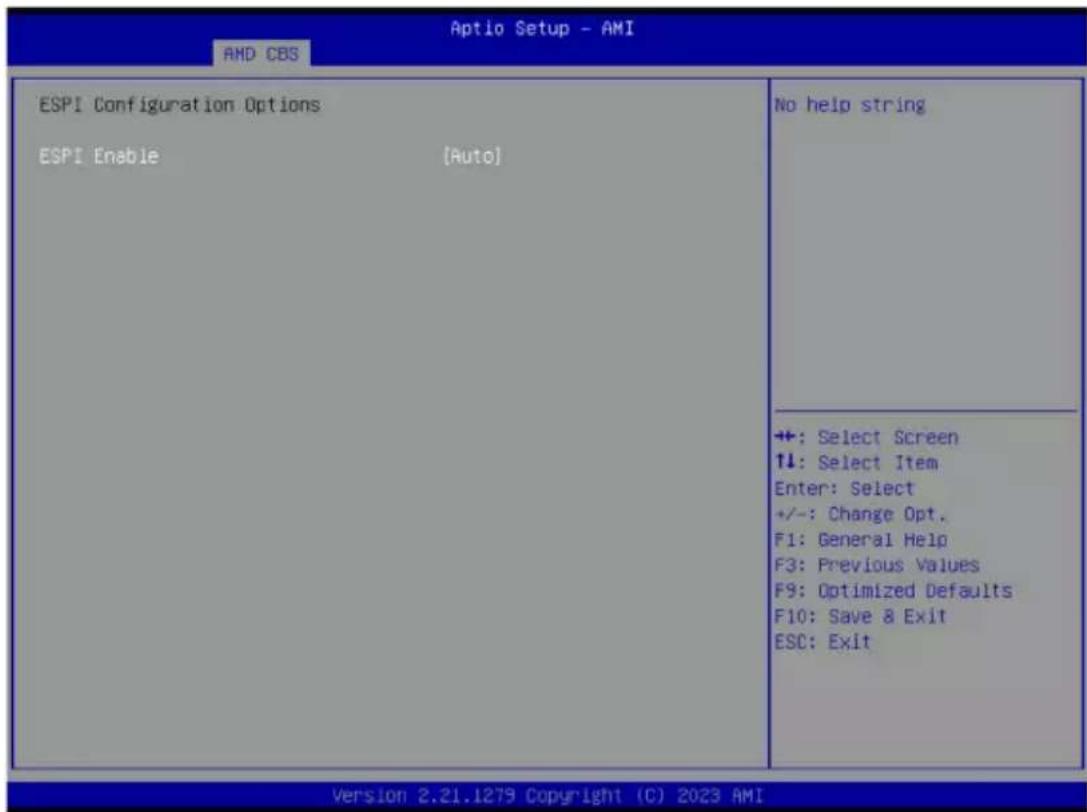Click the F10: Save & Exit hint

click(x=860, y=616)
